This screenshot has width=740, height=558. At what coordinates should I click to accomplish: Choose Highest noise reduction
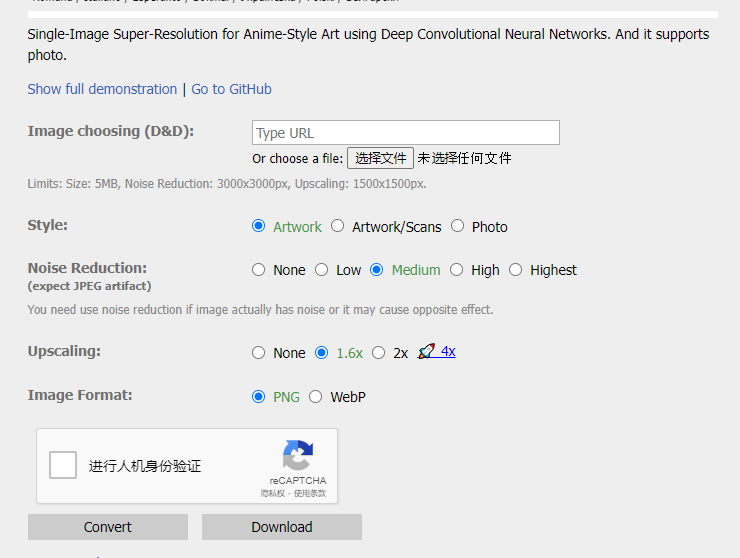pyautogui.click(x=516, y=269)
